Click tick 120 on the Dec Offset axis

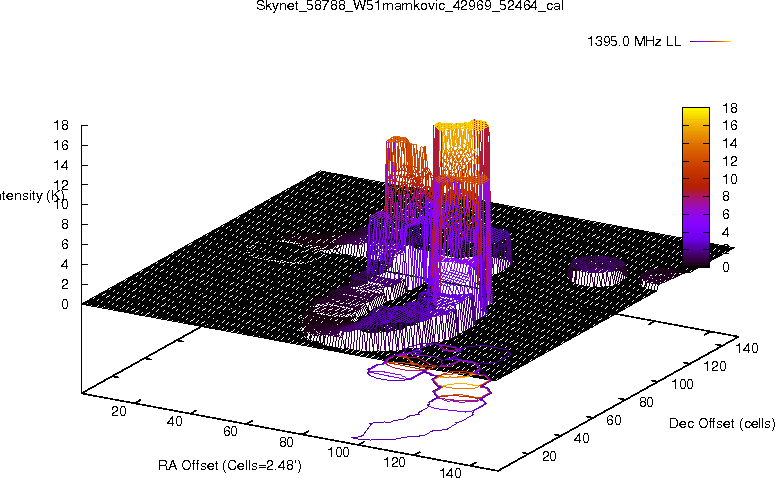pos(715,366)
